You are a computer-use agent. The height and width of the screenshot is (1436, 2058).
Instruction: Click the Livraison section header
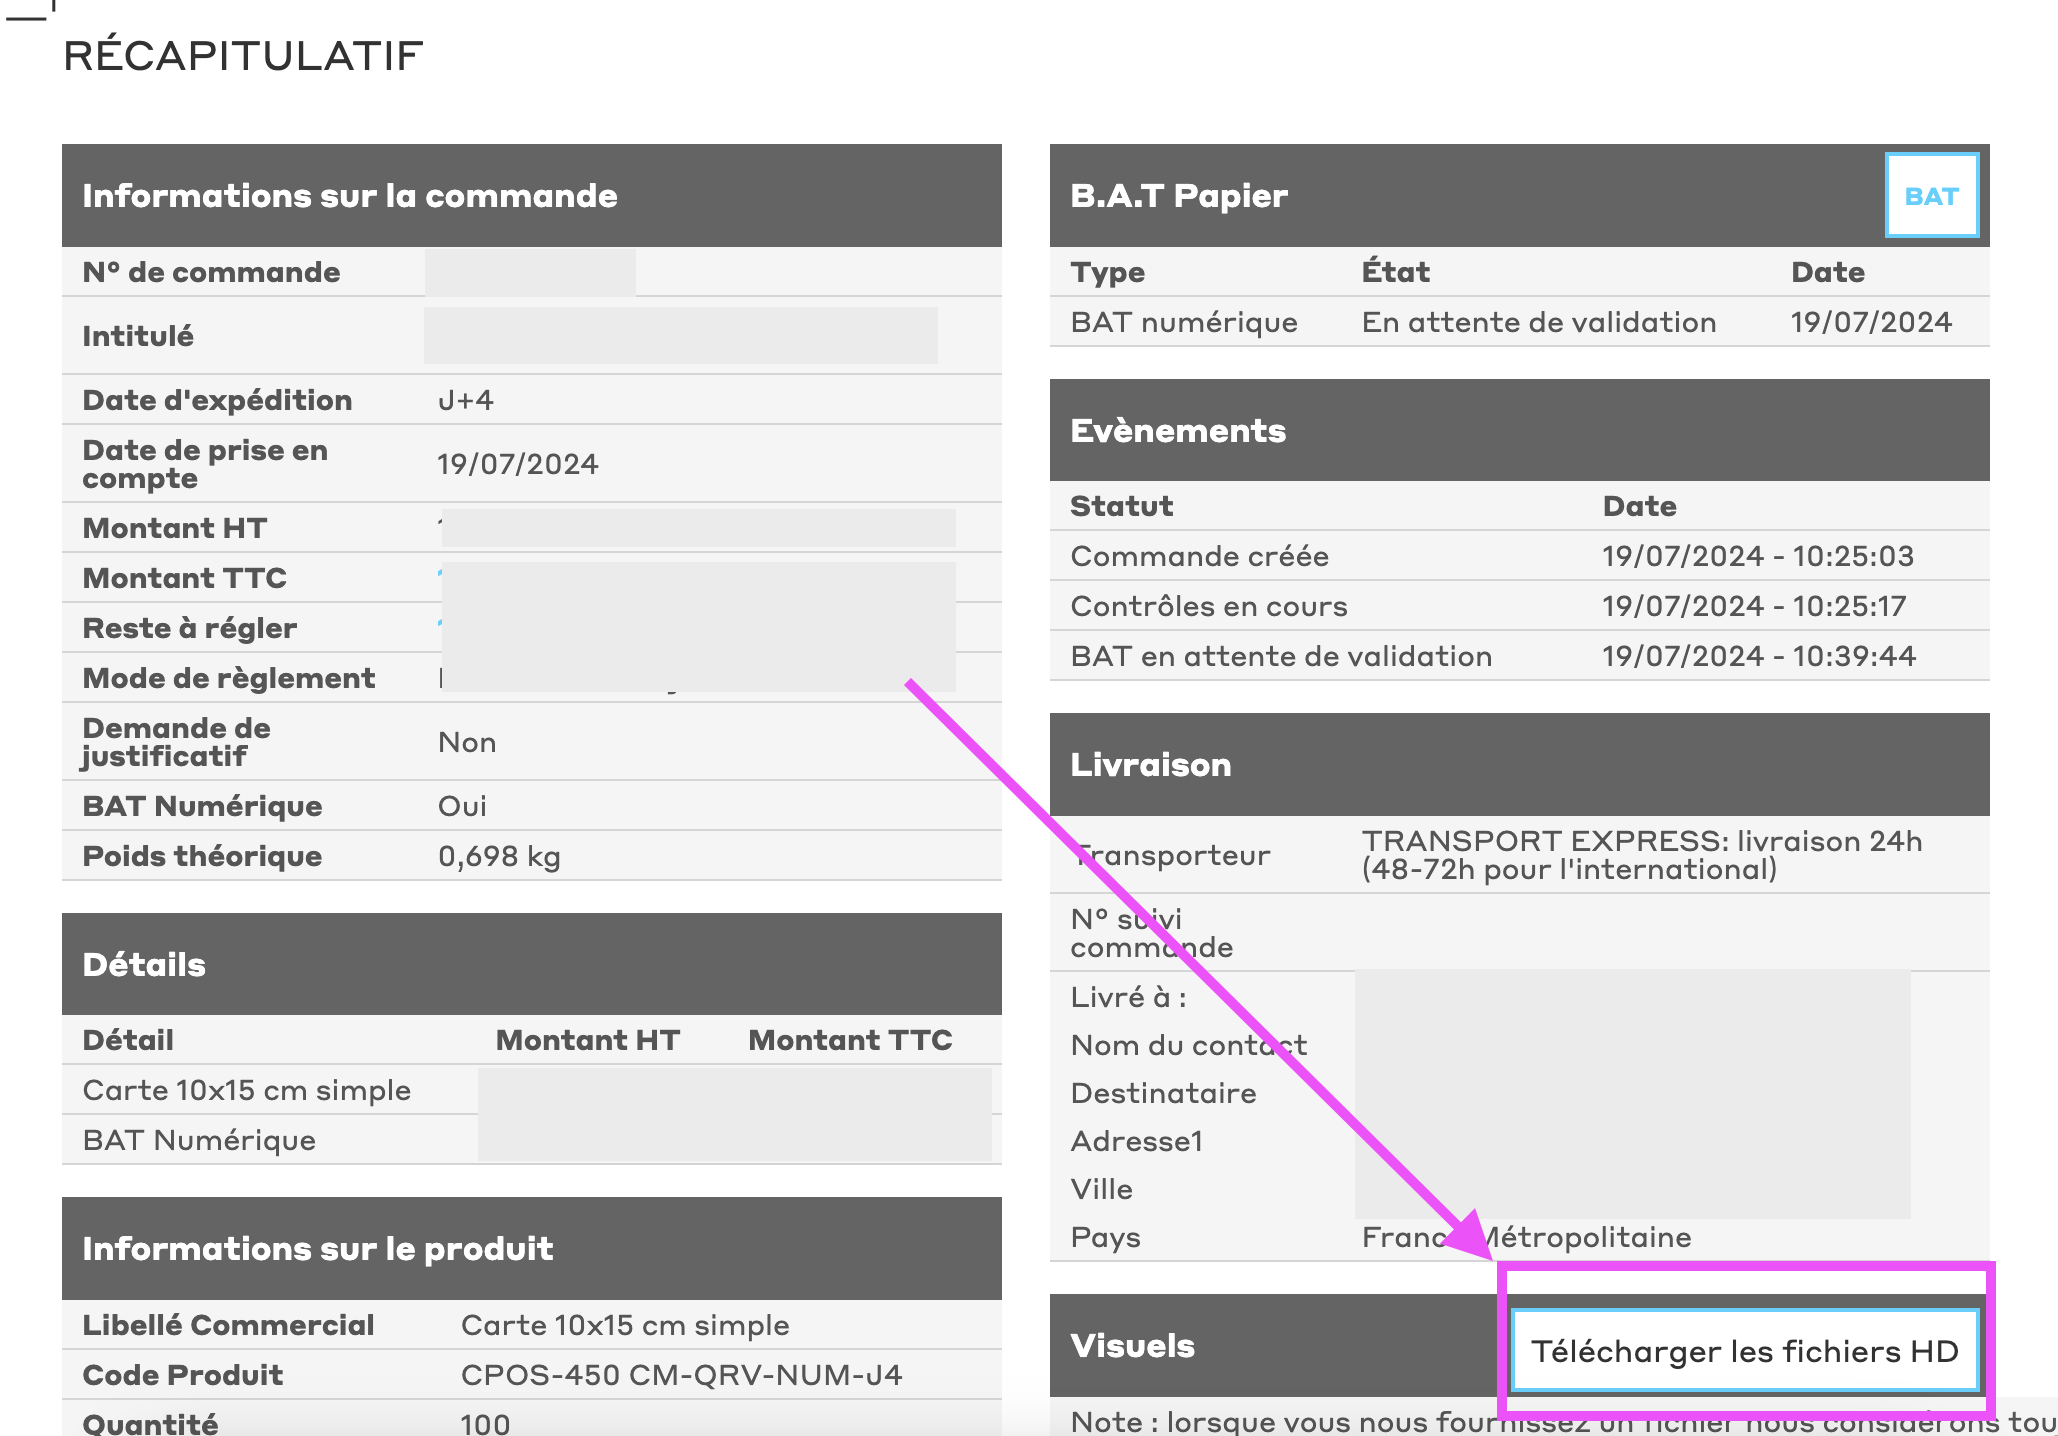coord(1150,765)
